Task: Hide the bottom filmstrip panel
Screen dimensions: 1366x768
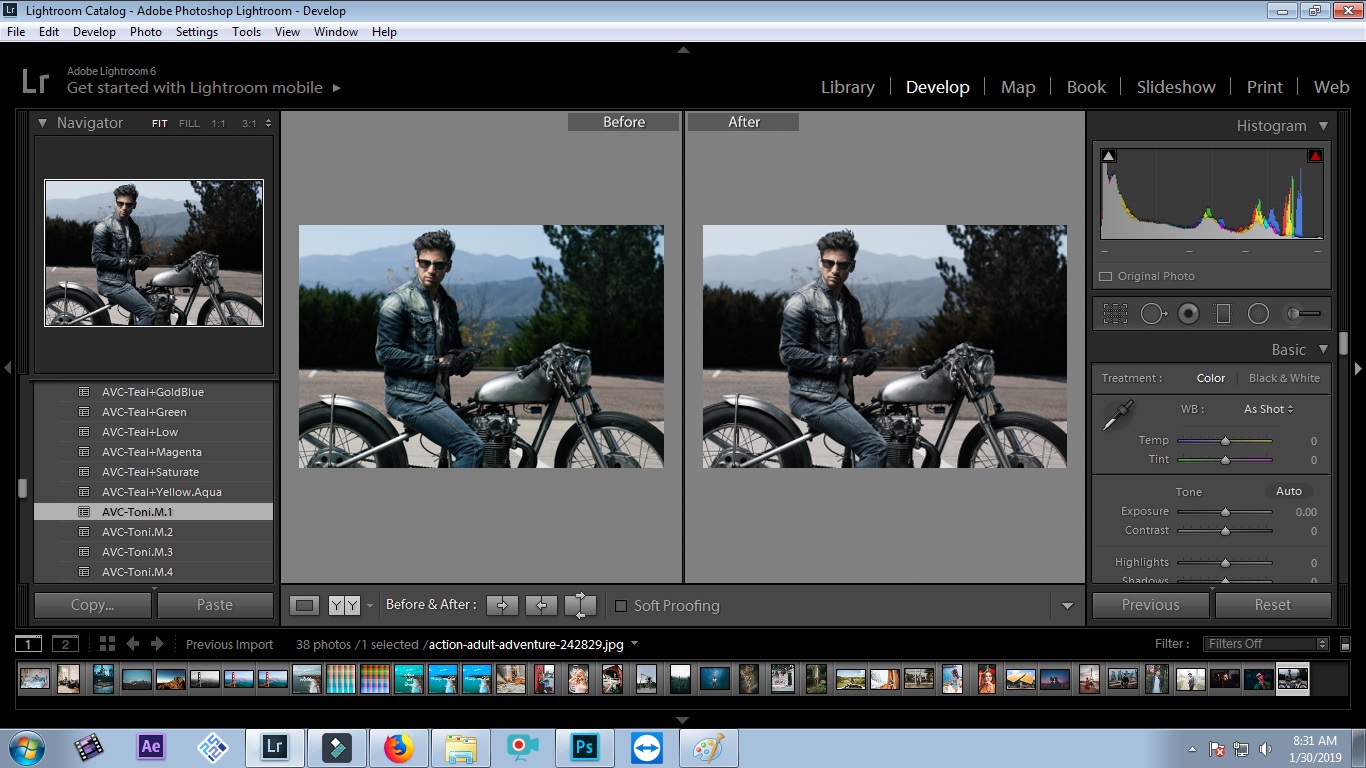Action: pyautogui.click(x=683, y=720)
